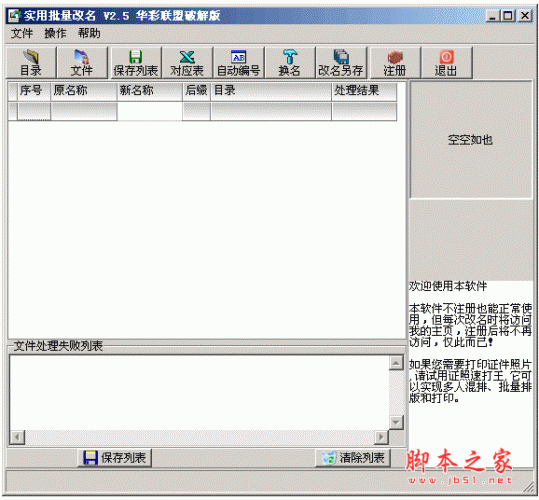Minimize the window
The width and height of the screenshot is (539, 500).
493,16
